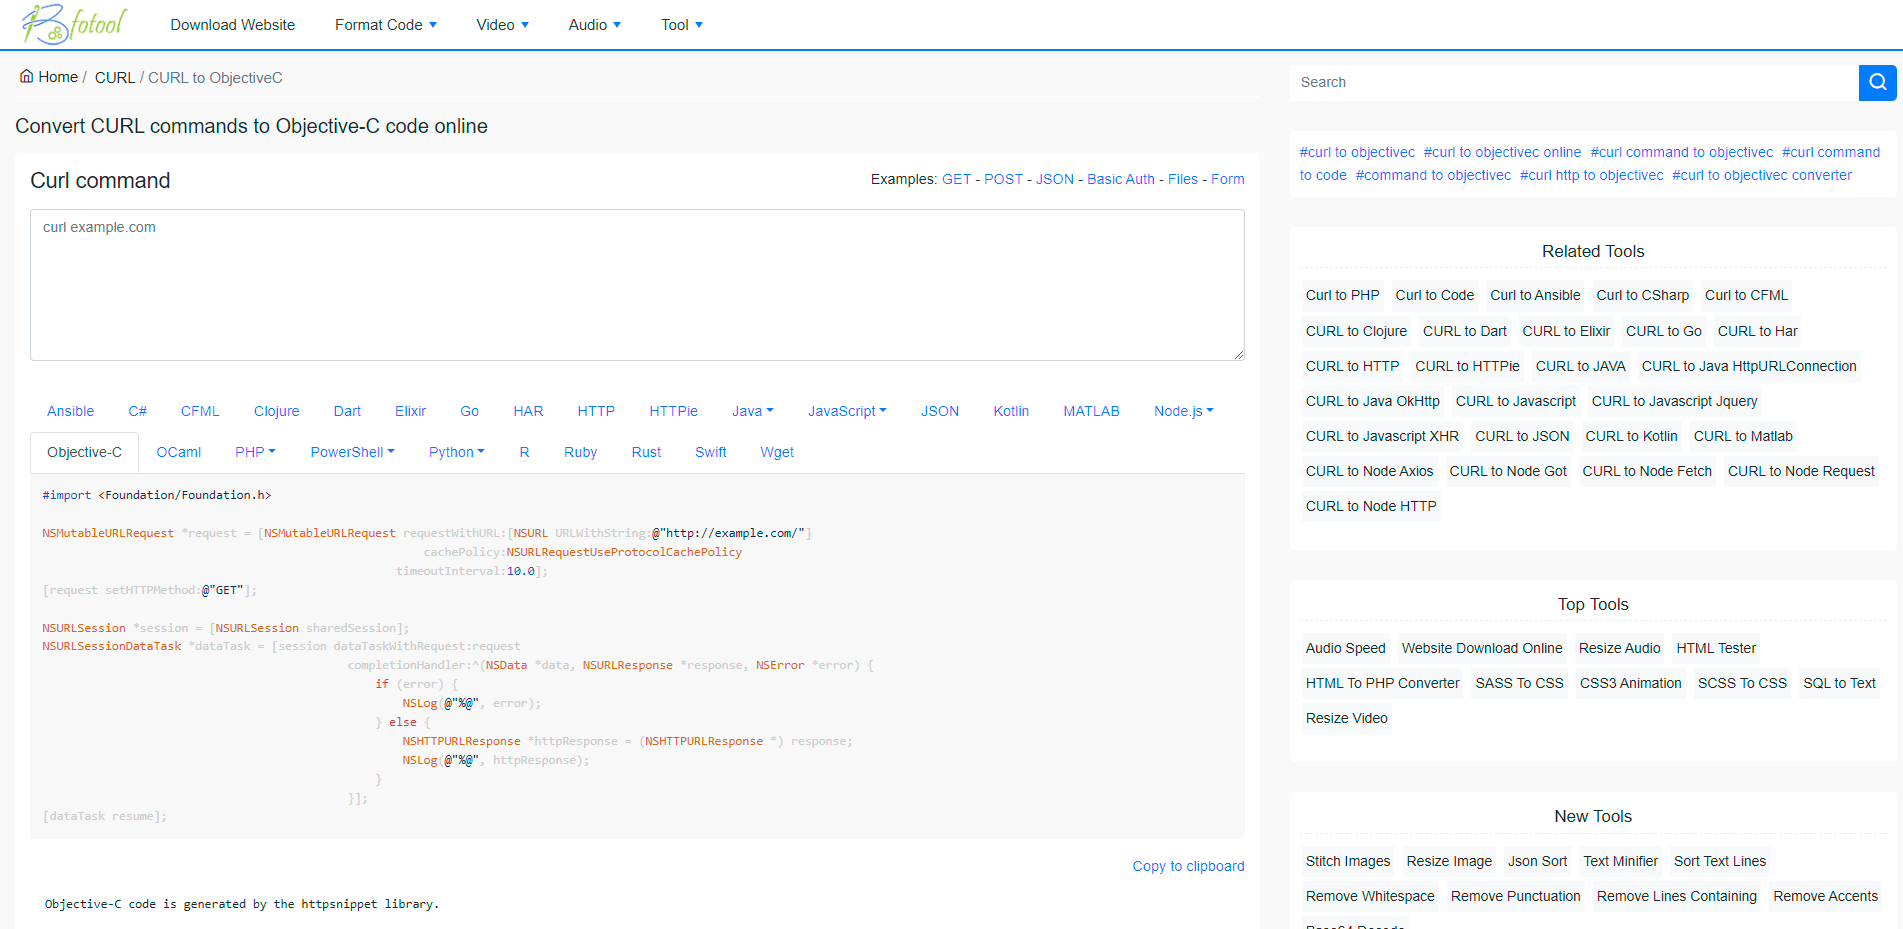Expand the Node.js dropdown
The width and height of the screenshot is (1903, 929).
(x=1183, y=410)
